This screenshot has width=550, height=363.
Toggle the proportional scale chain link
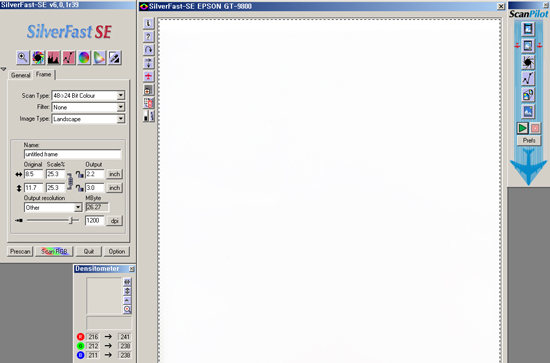[70, 181]
